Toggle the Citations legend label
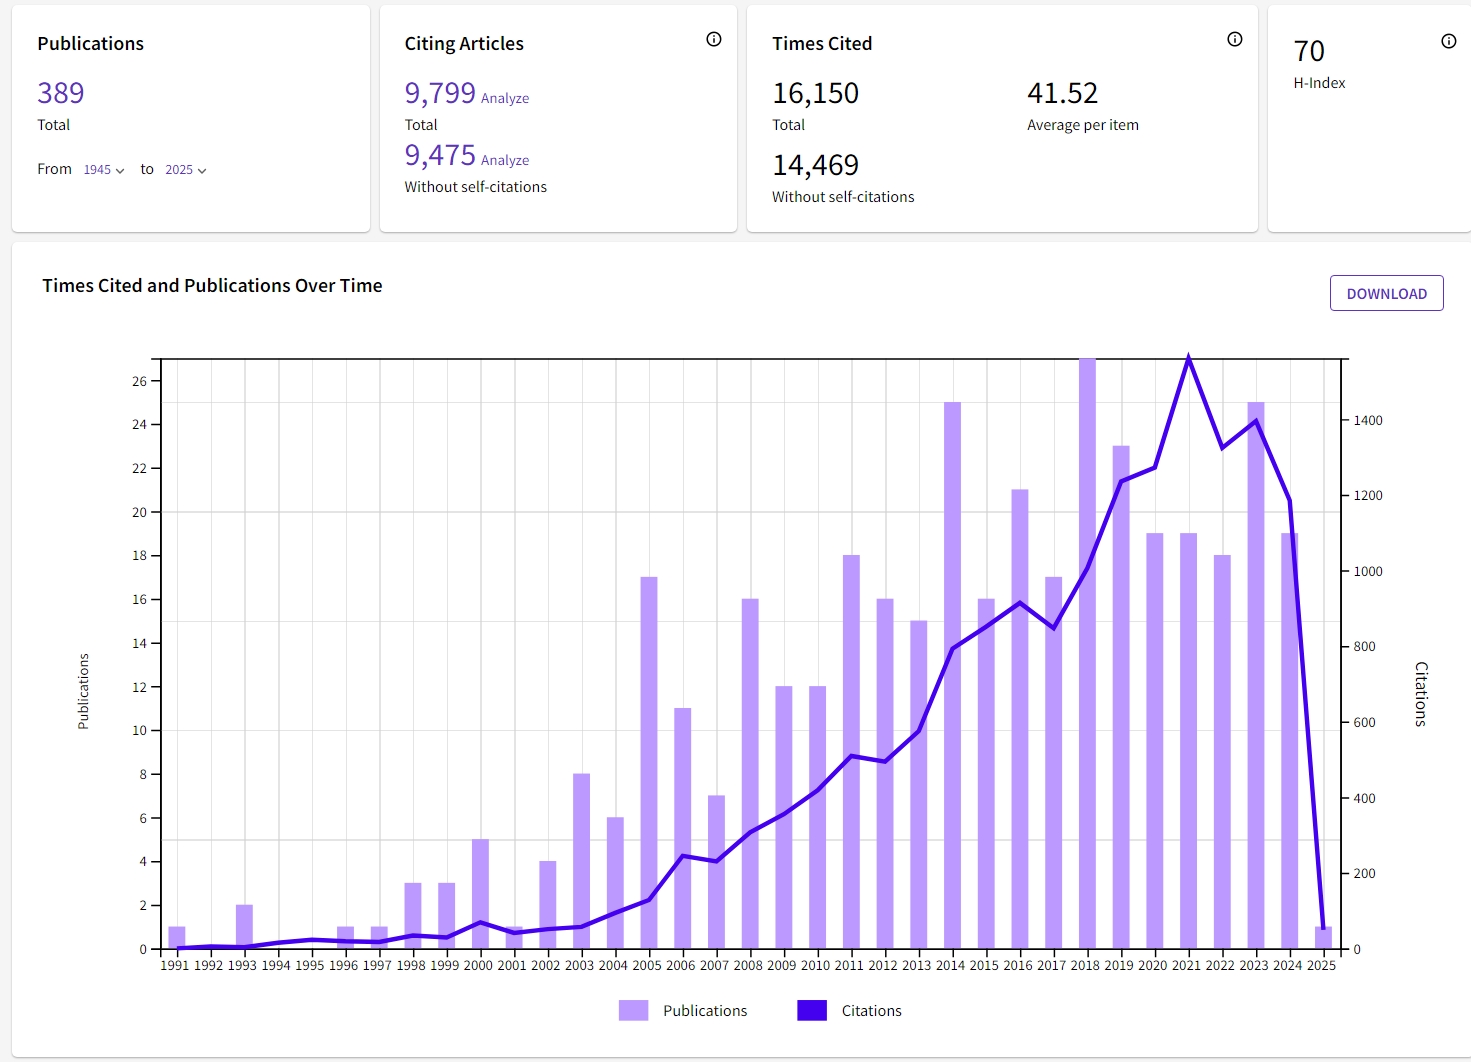1471x1062 pixels. (x=871, y=1011)
